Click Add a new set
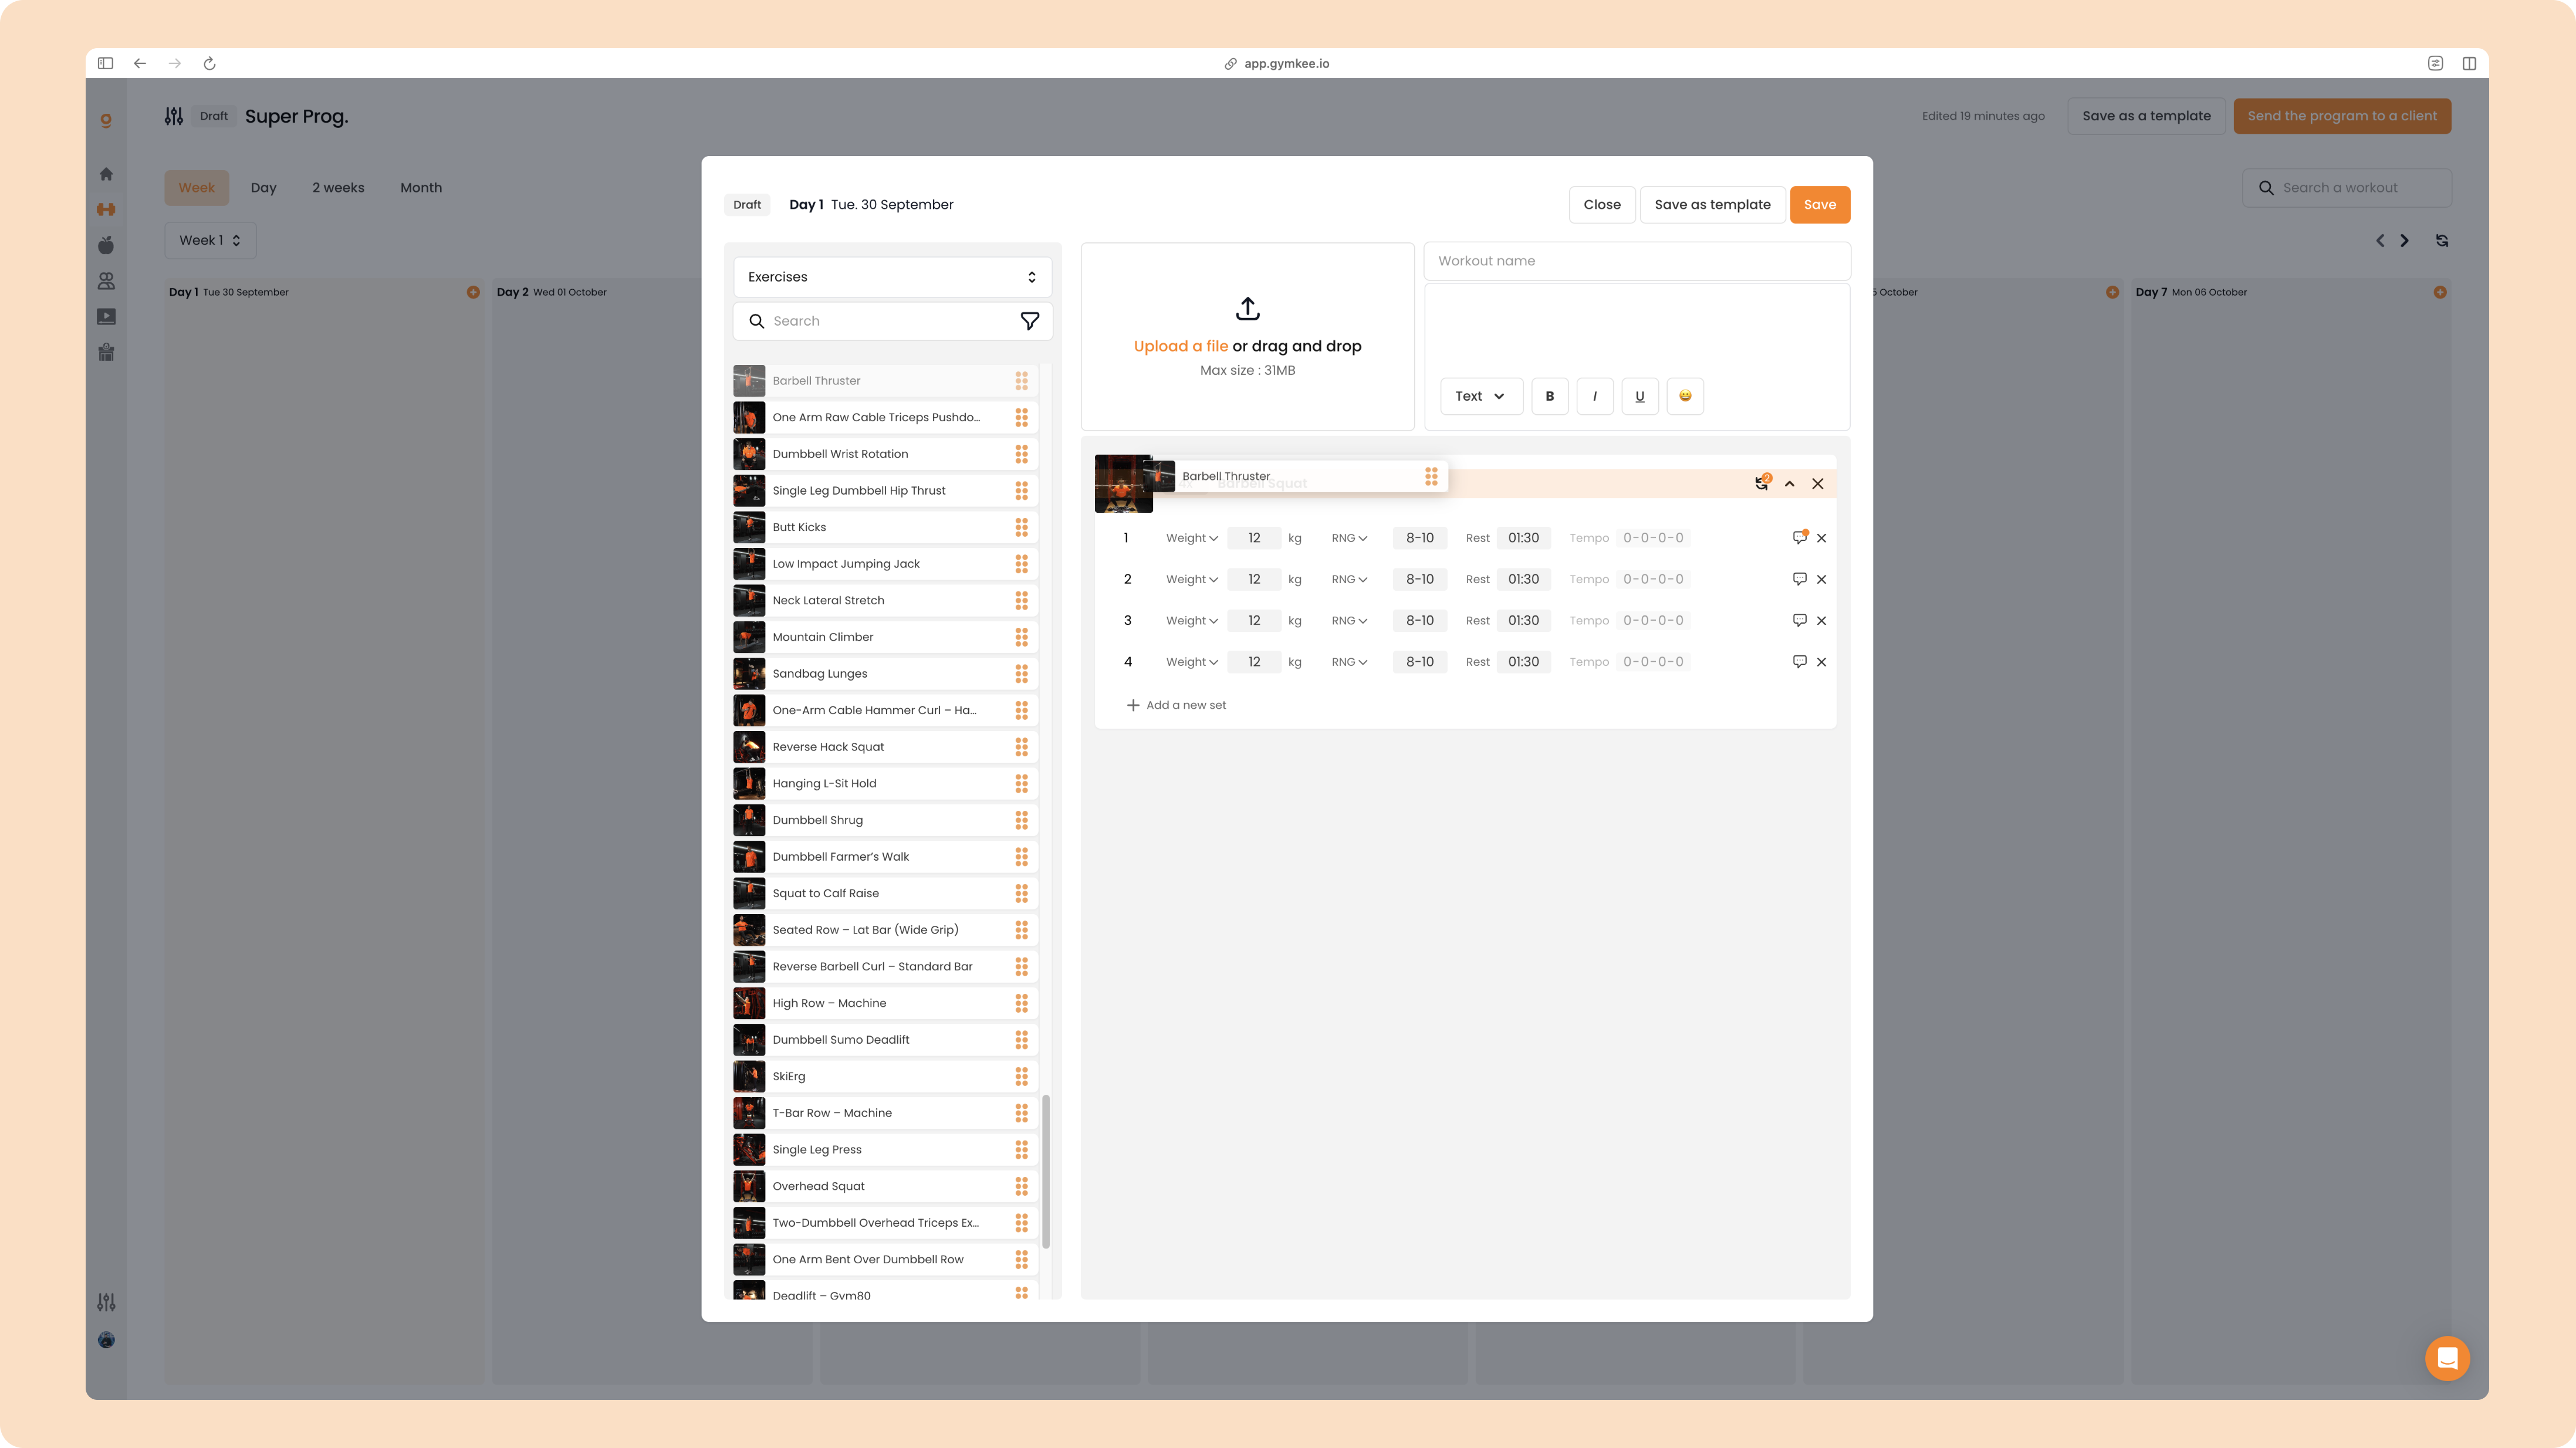The width and height of the screenshot is (2576, 1448). pyautogui.click(x=1176, y=705)
